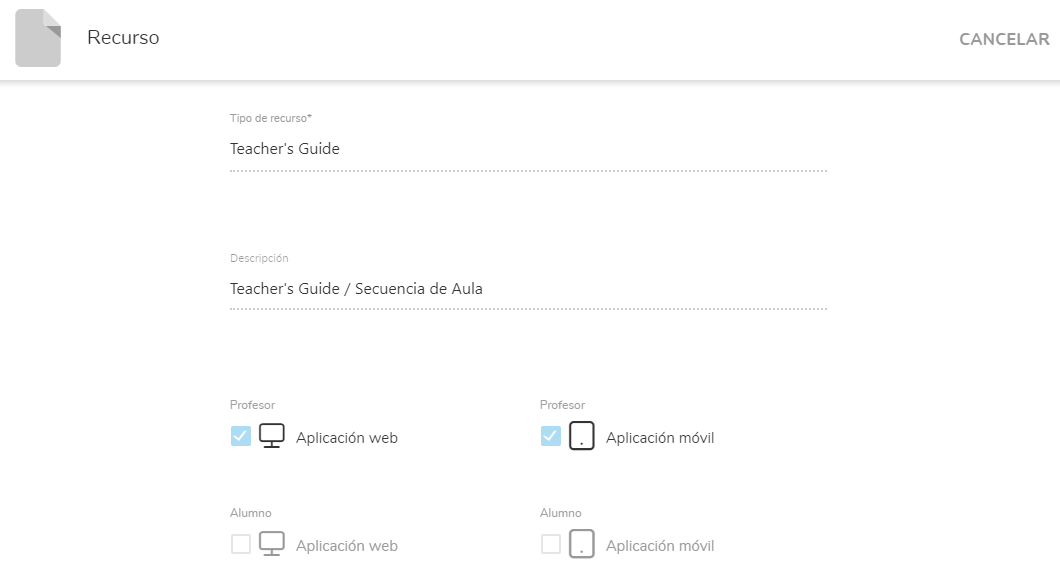Enable Alumno Aplicación web checkbox

(241, 544)
